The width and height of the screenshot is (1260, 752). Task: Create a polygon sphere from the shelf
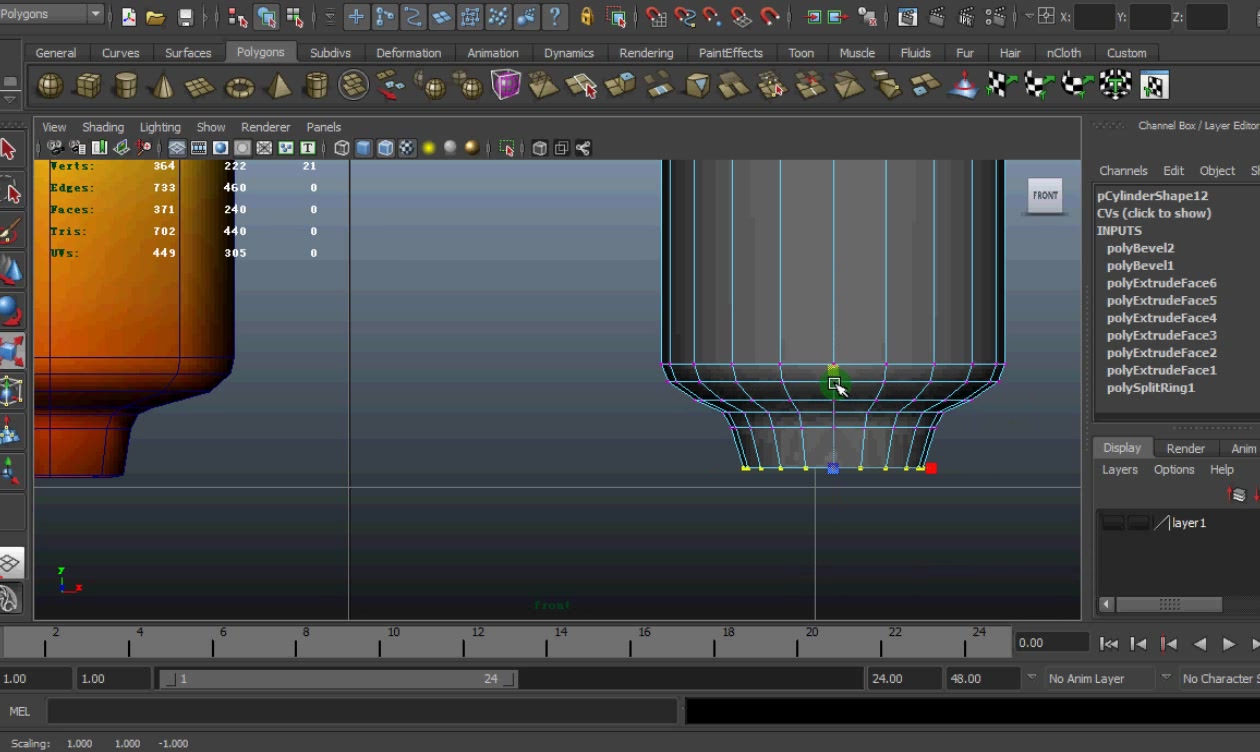49,87
